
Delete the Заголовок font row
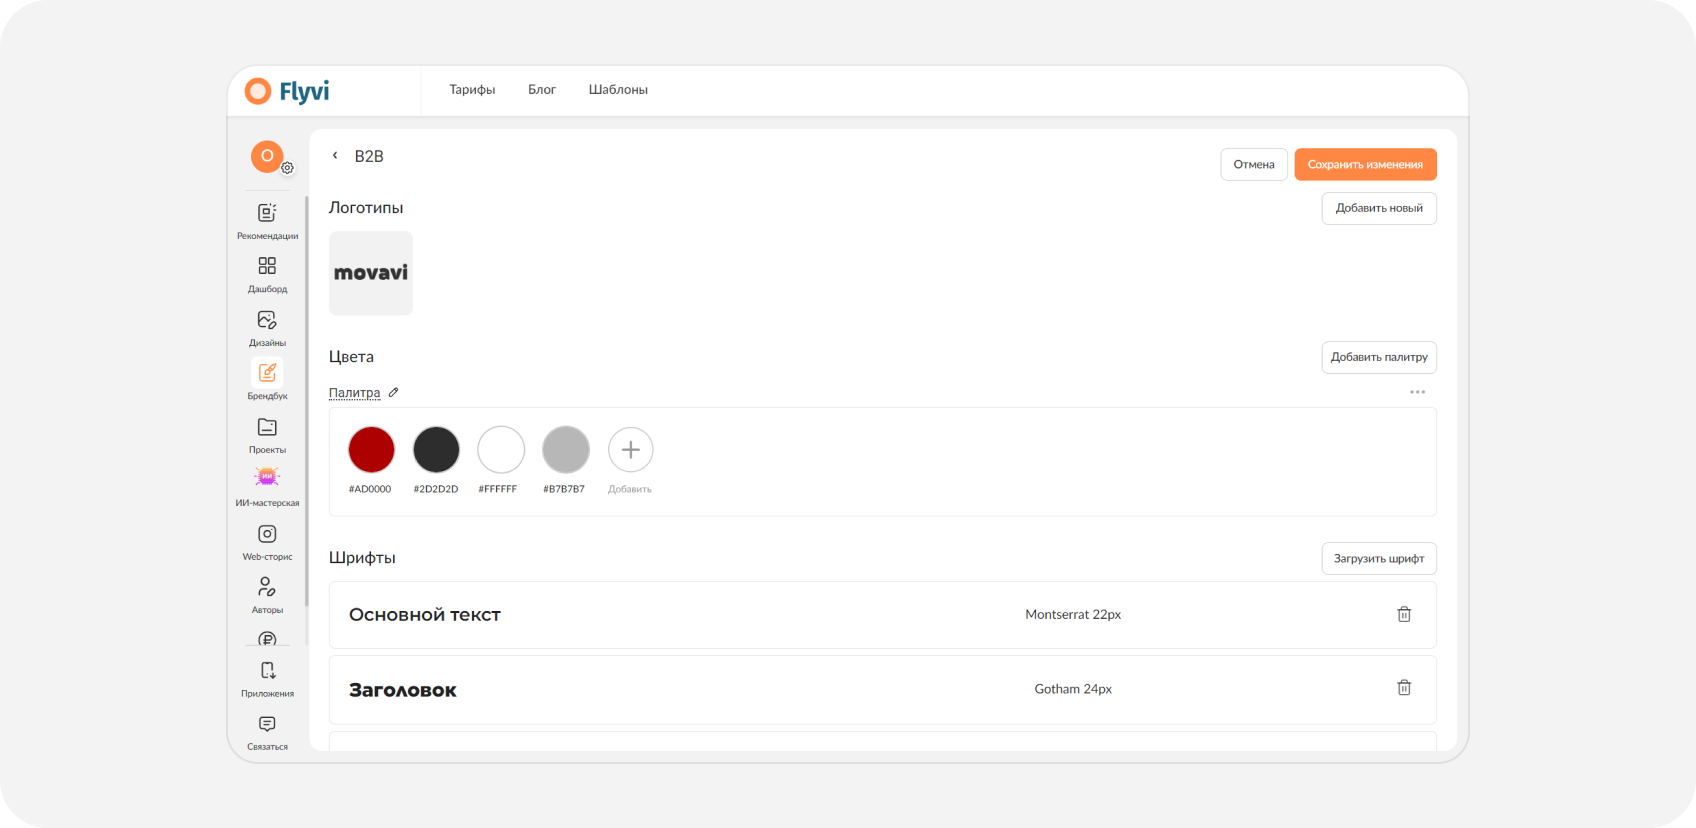(x=1404, y=688)
